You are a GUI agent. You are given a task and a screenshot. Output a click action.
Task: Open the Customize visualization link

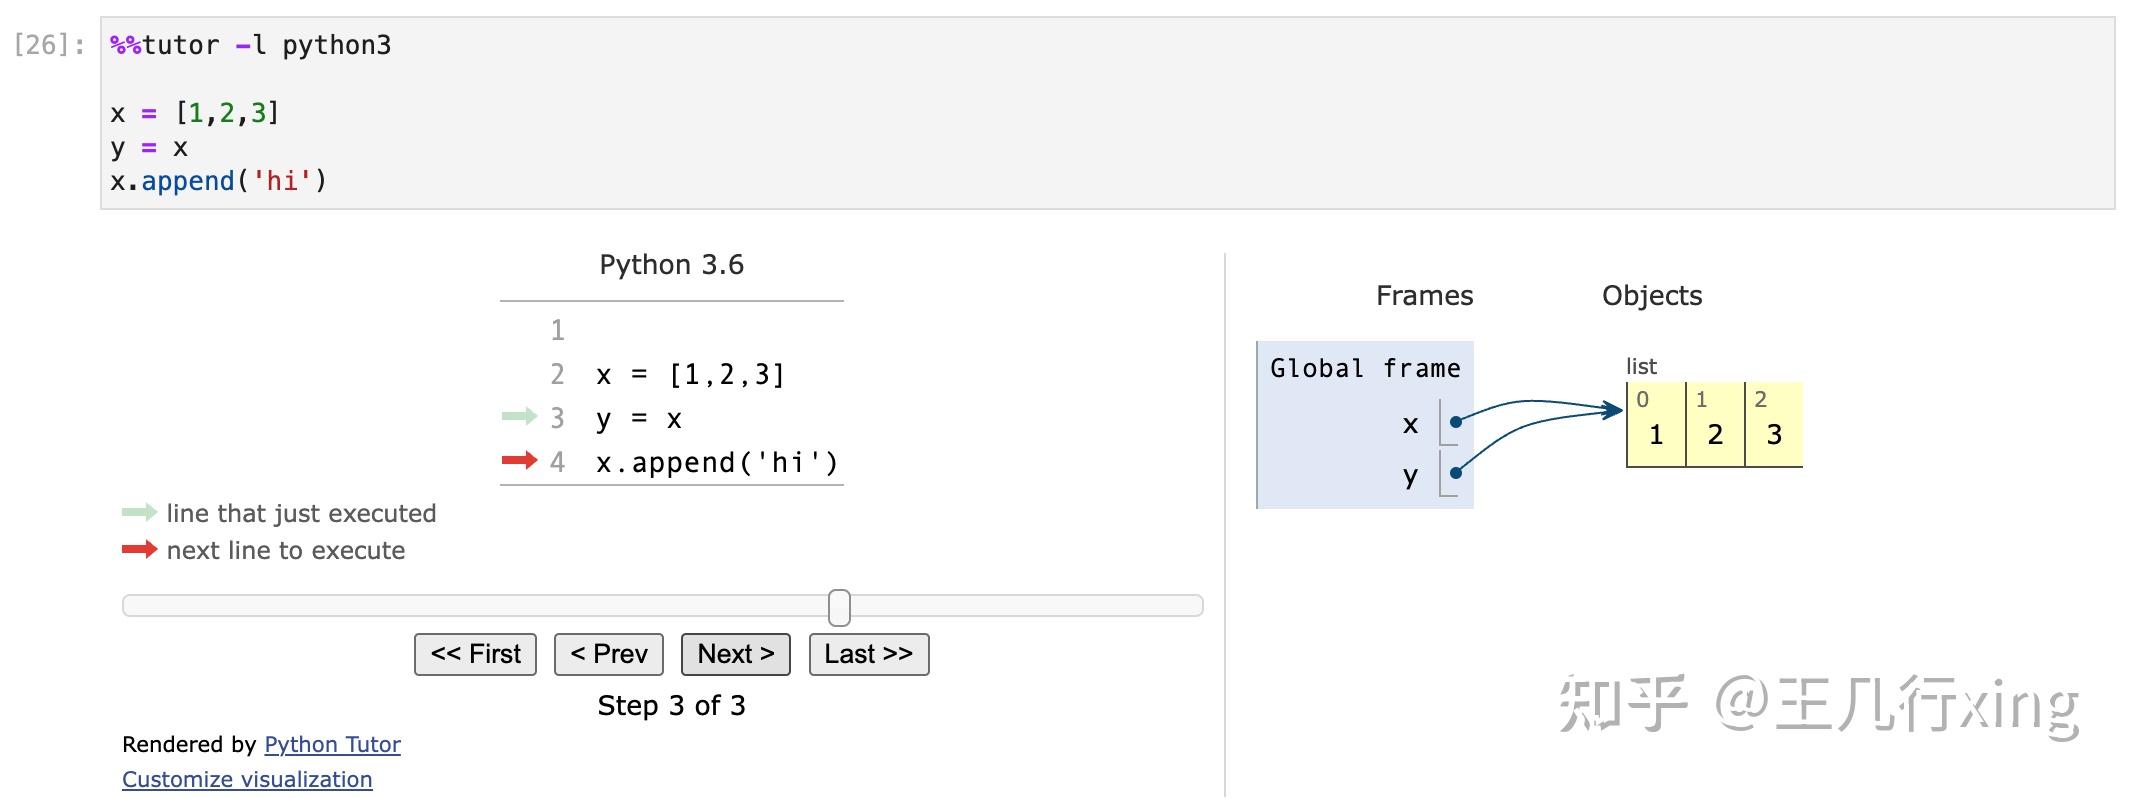click(x=247, y=779)
